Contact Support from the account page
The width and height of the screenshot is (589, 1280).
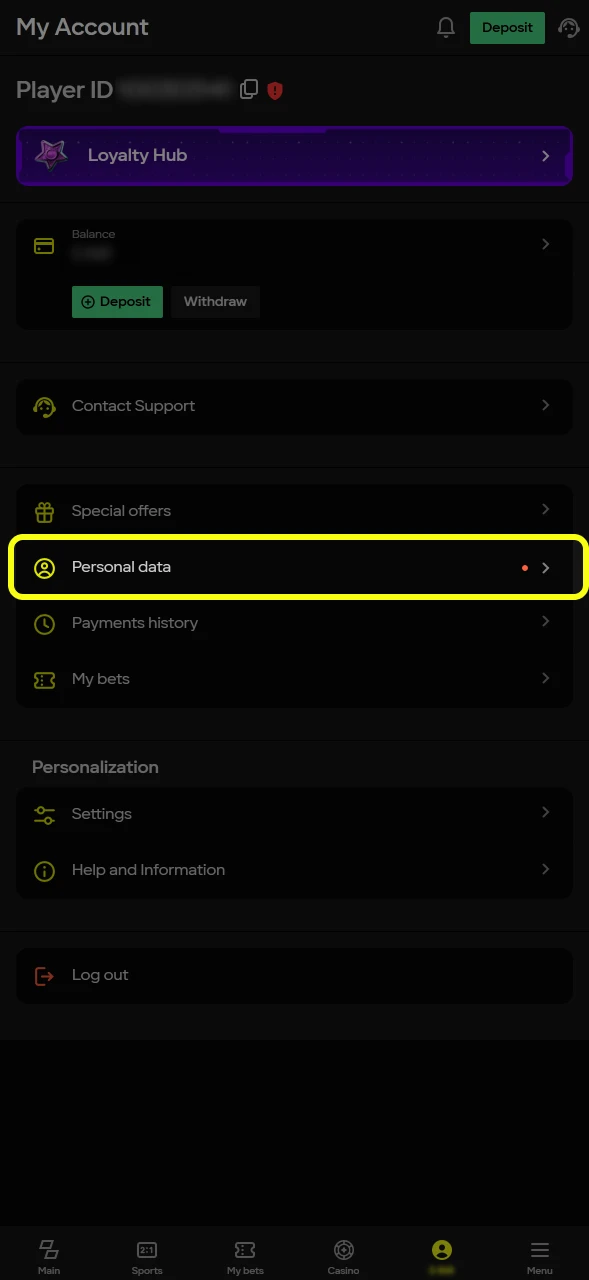coord(295,406)
